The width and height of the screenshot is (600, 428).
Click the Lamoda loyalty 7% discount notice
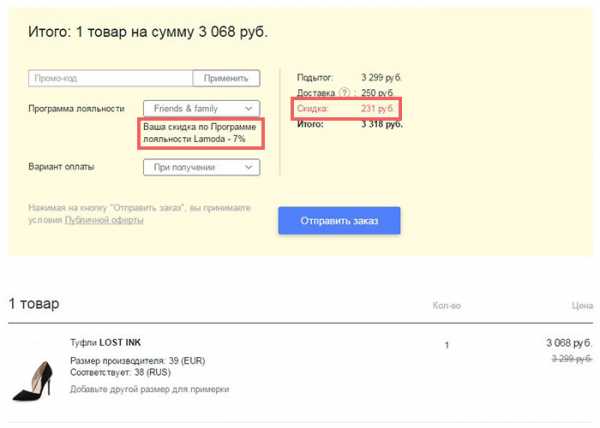[x=202, y=134]
